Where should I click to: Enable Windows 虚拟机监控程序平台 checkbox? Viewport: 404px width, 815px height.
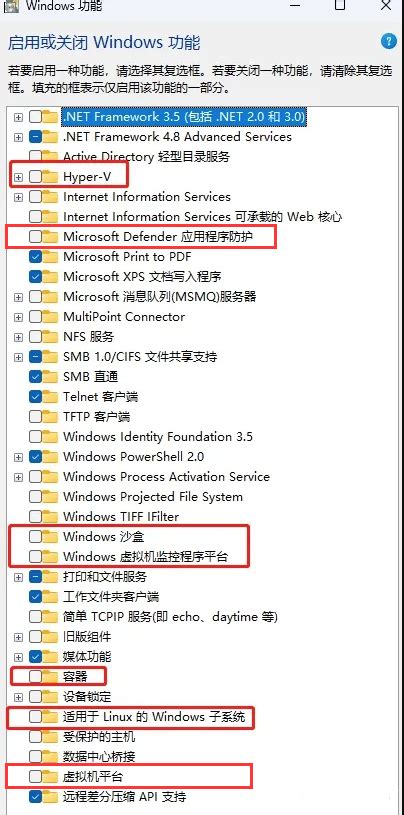click(36, 557)
